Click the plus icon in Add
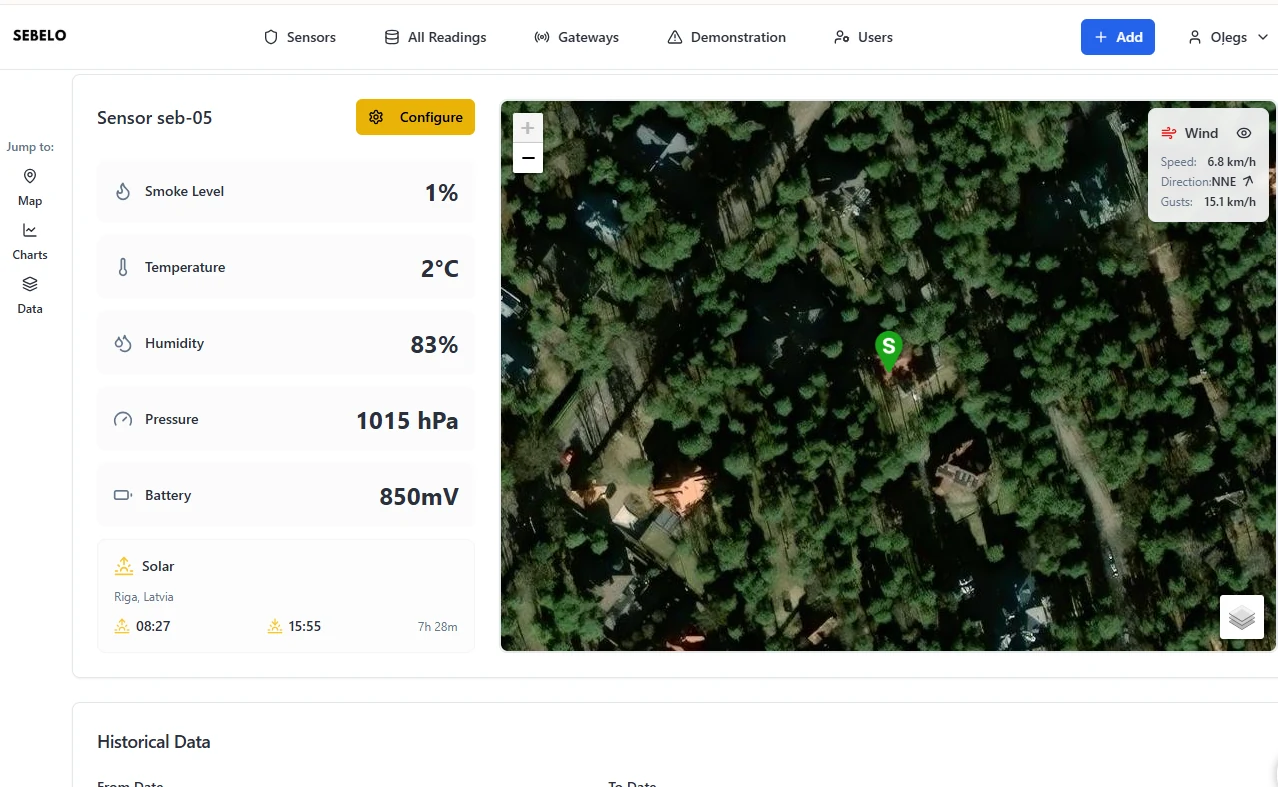 pyautogui.click(x=1101, y=37)
